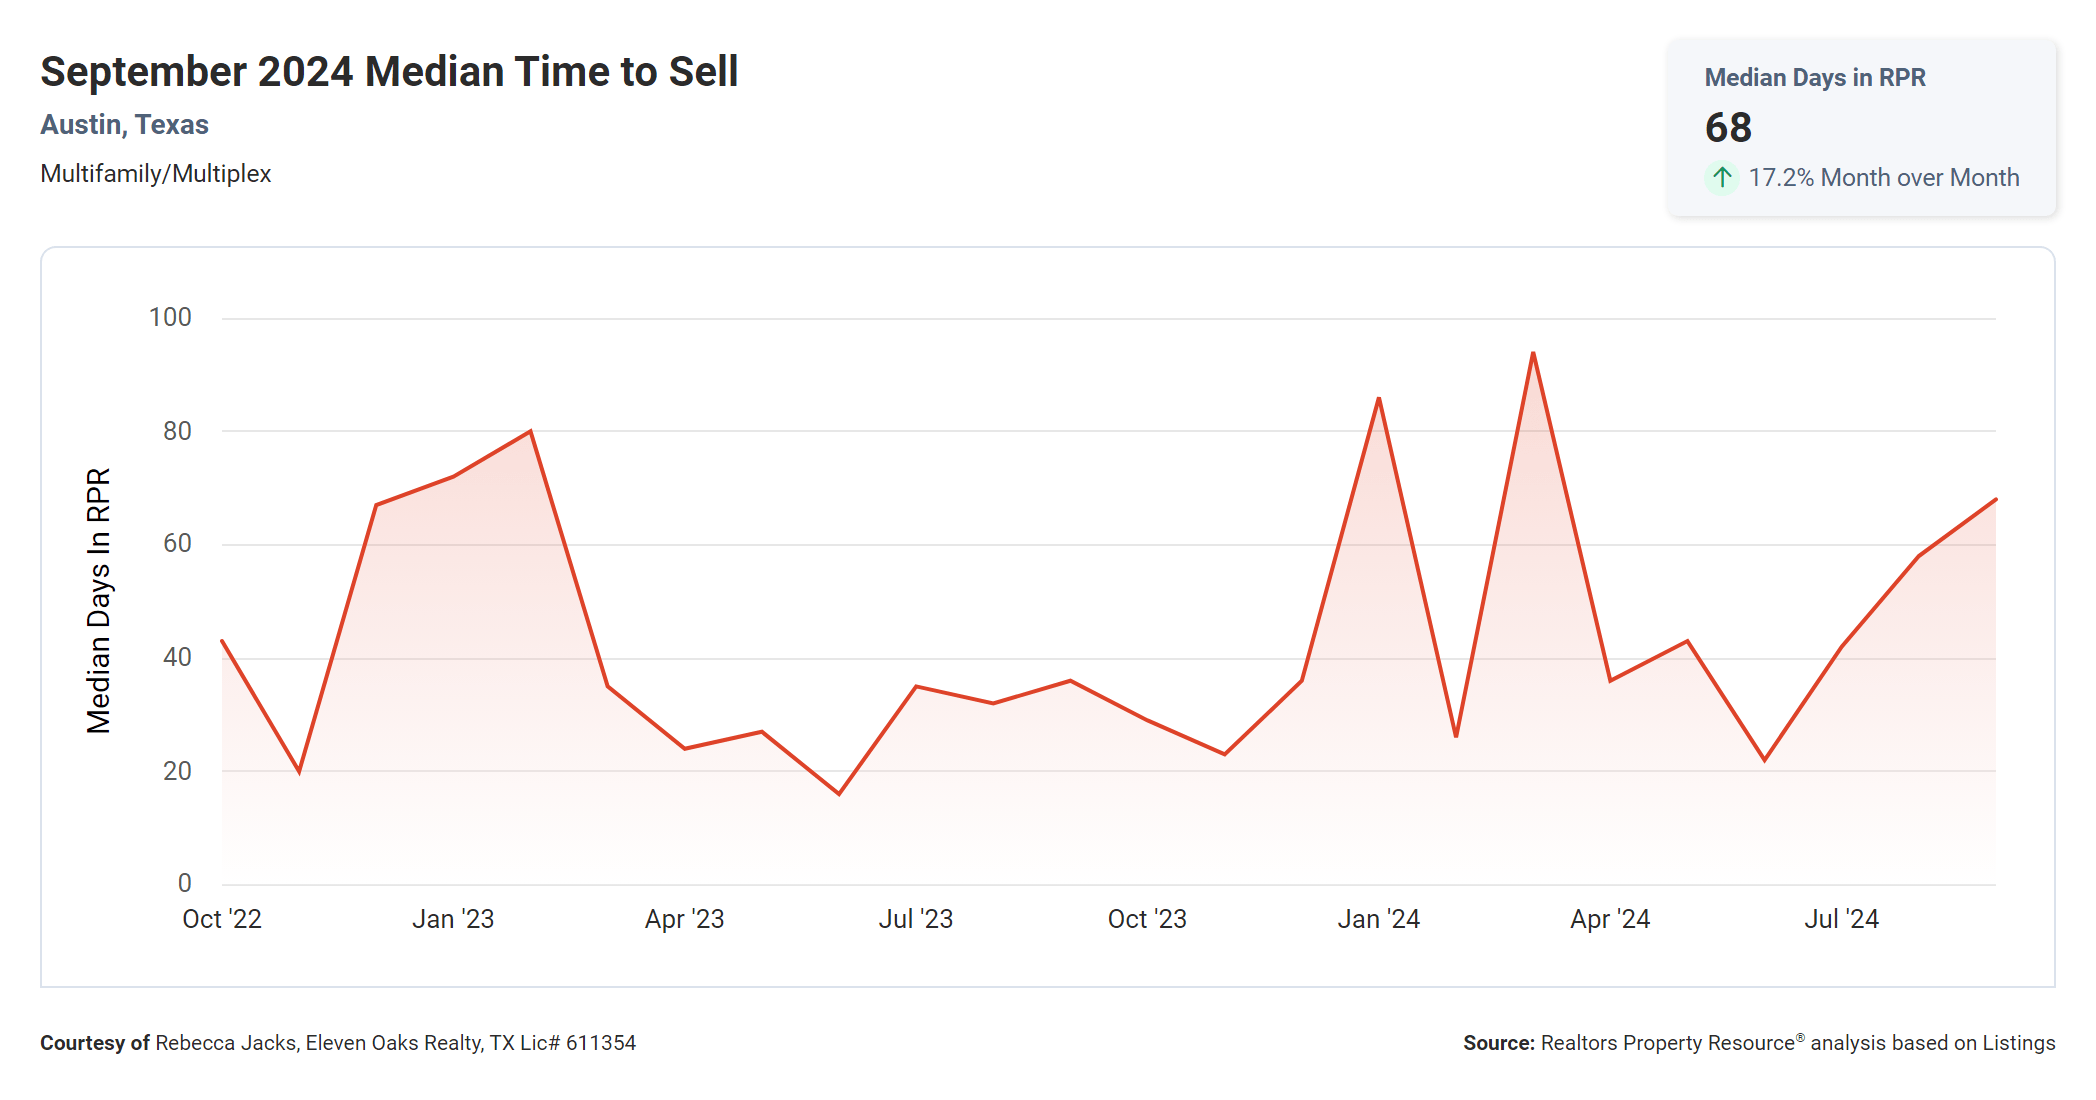Click the 100 y-axis tick label
Viewport: 2096px width, 1100px height.
coord(170,318)
